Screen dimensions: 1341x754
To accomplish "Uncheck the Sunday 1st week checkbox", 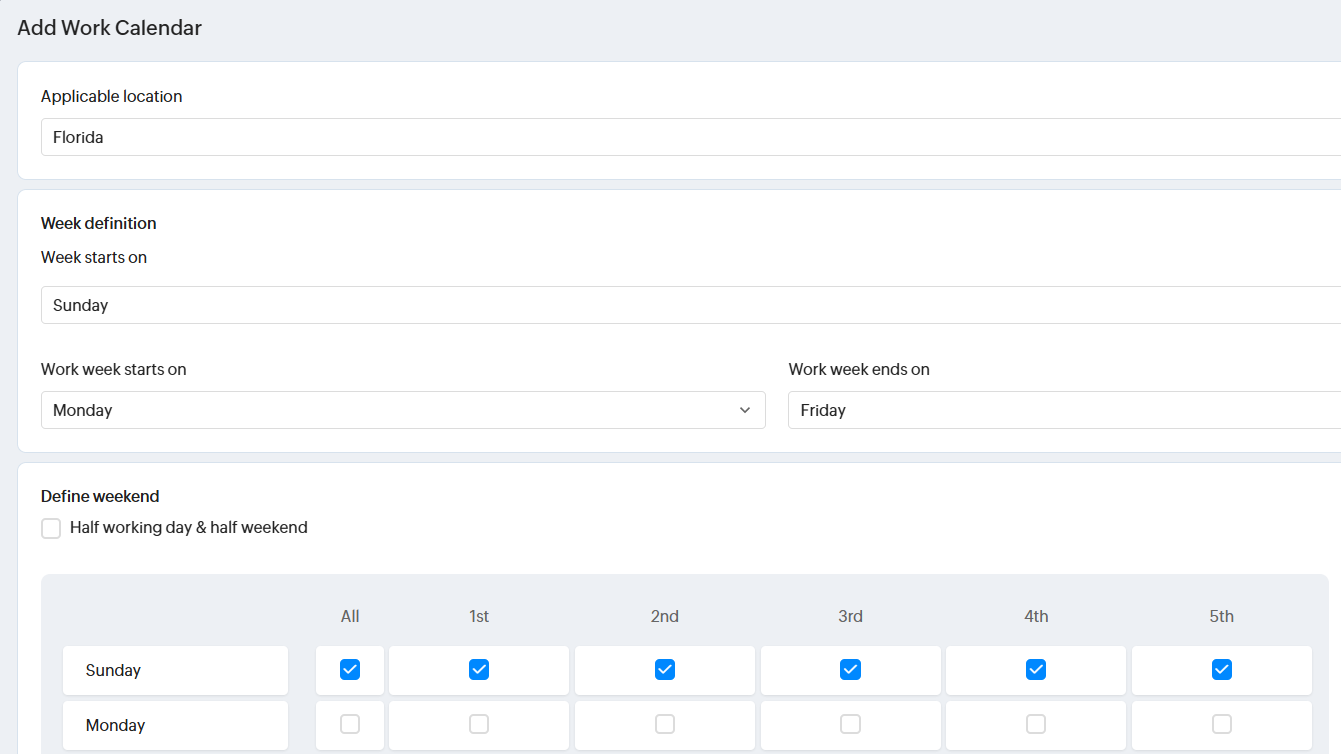I will tap(479, 670).
